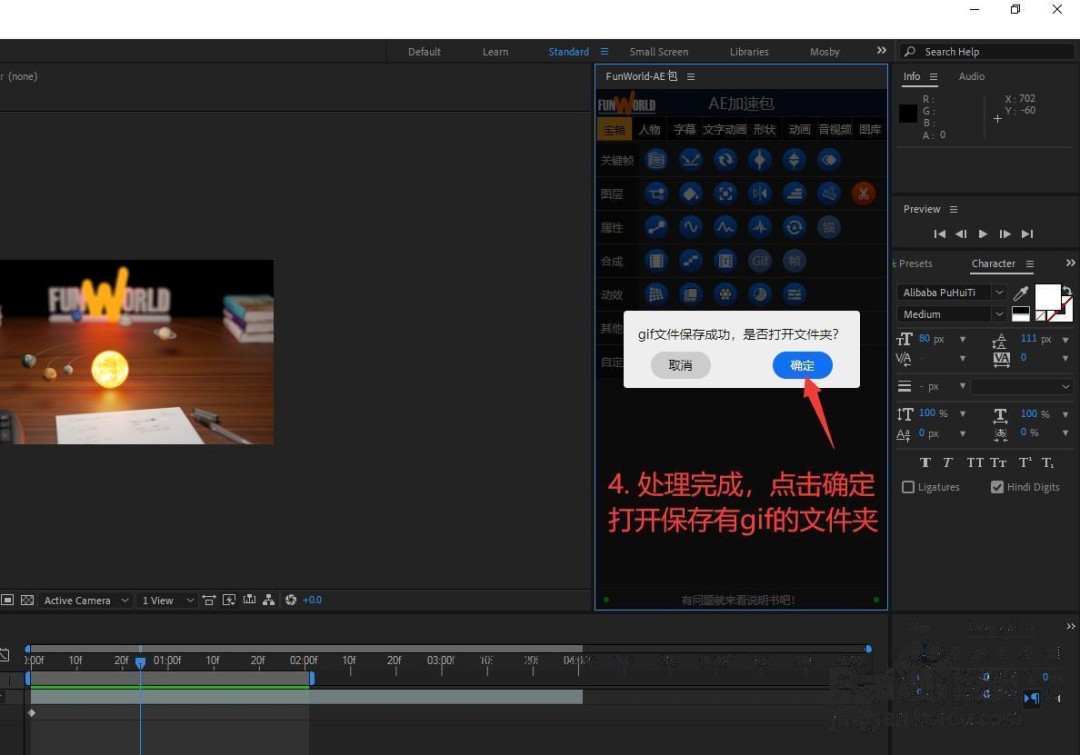
Task: Click the perspective-grid icon in 动效 row
Action: click(x=656, y=295)
